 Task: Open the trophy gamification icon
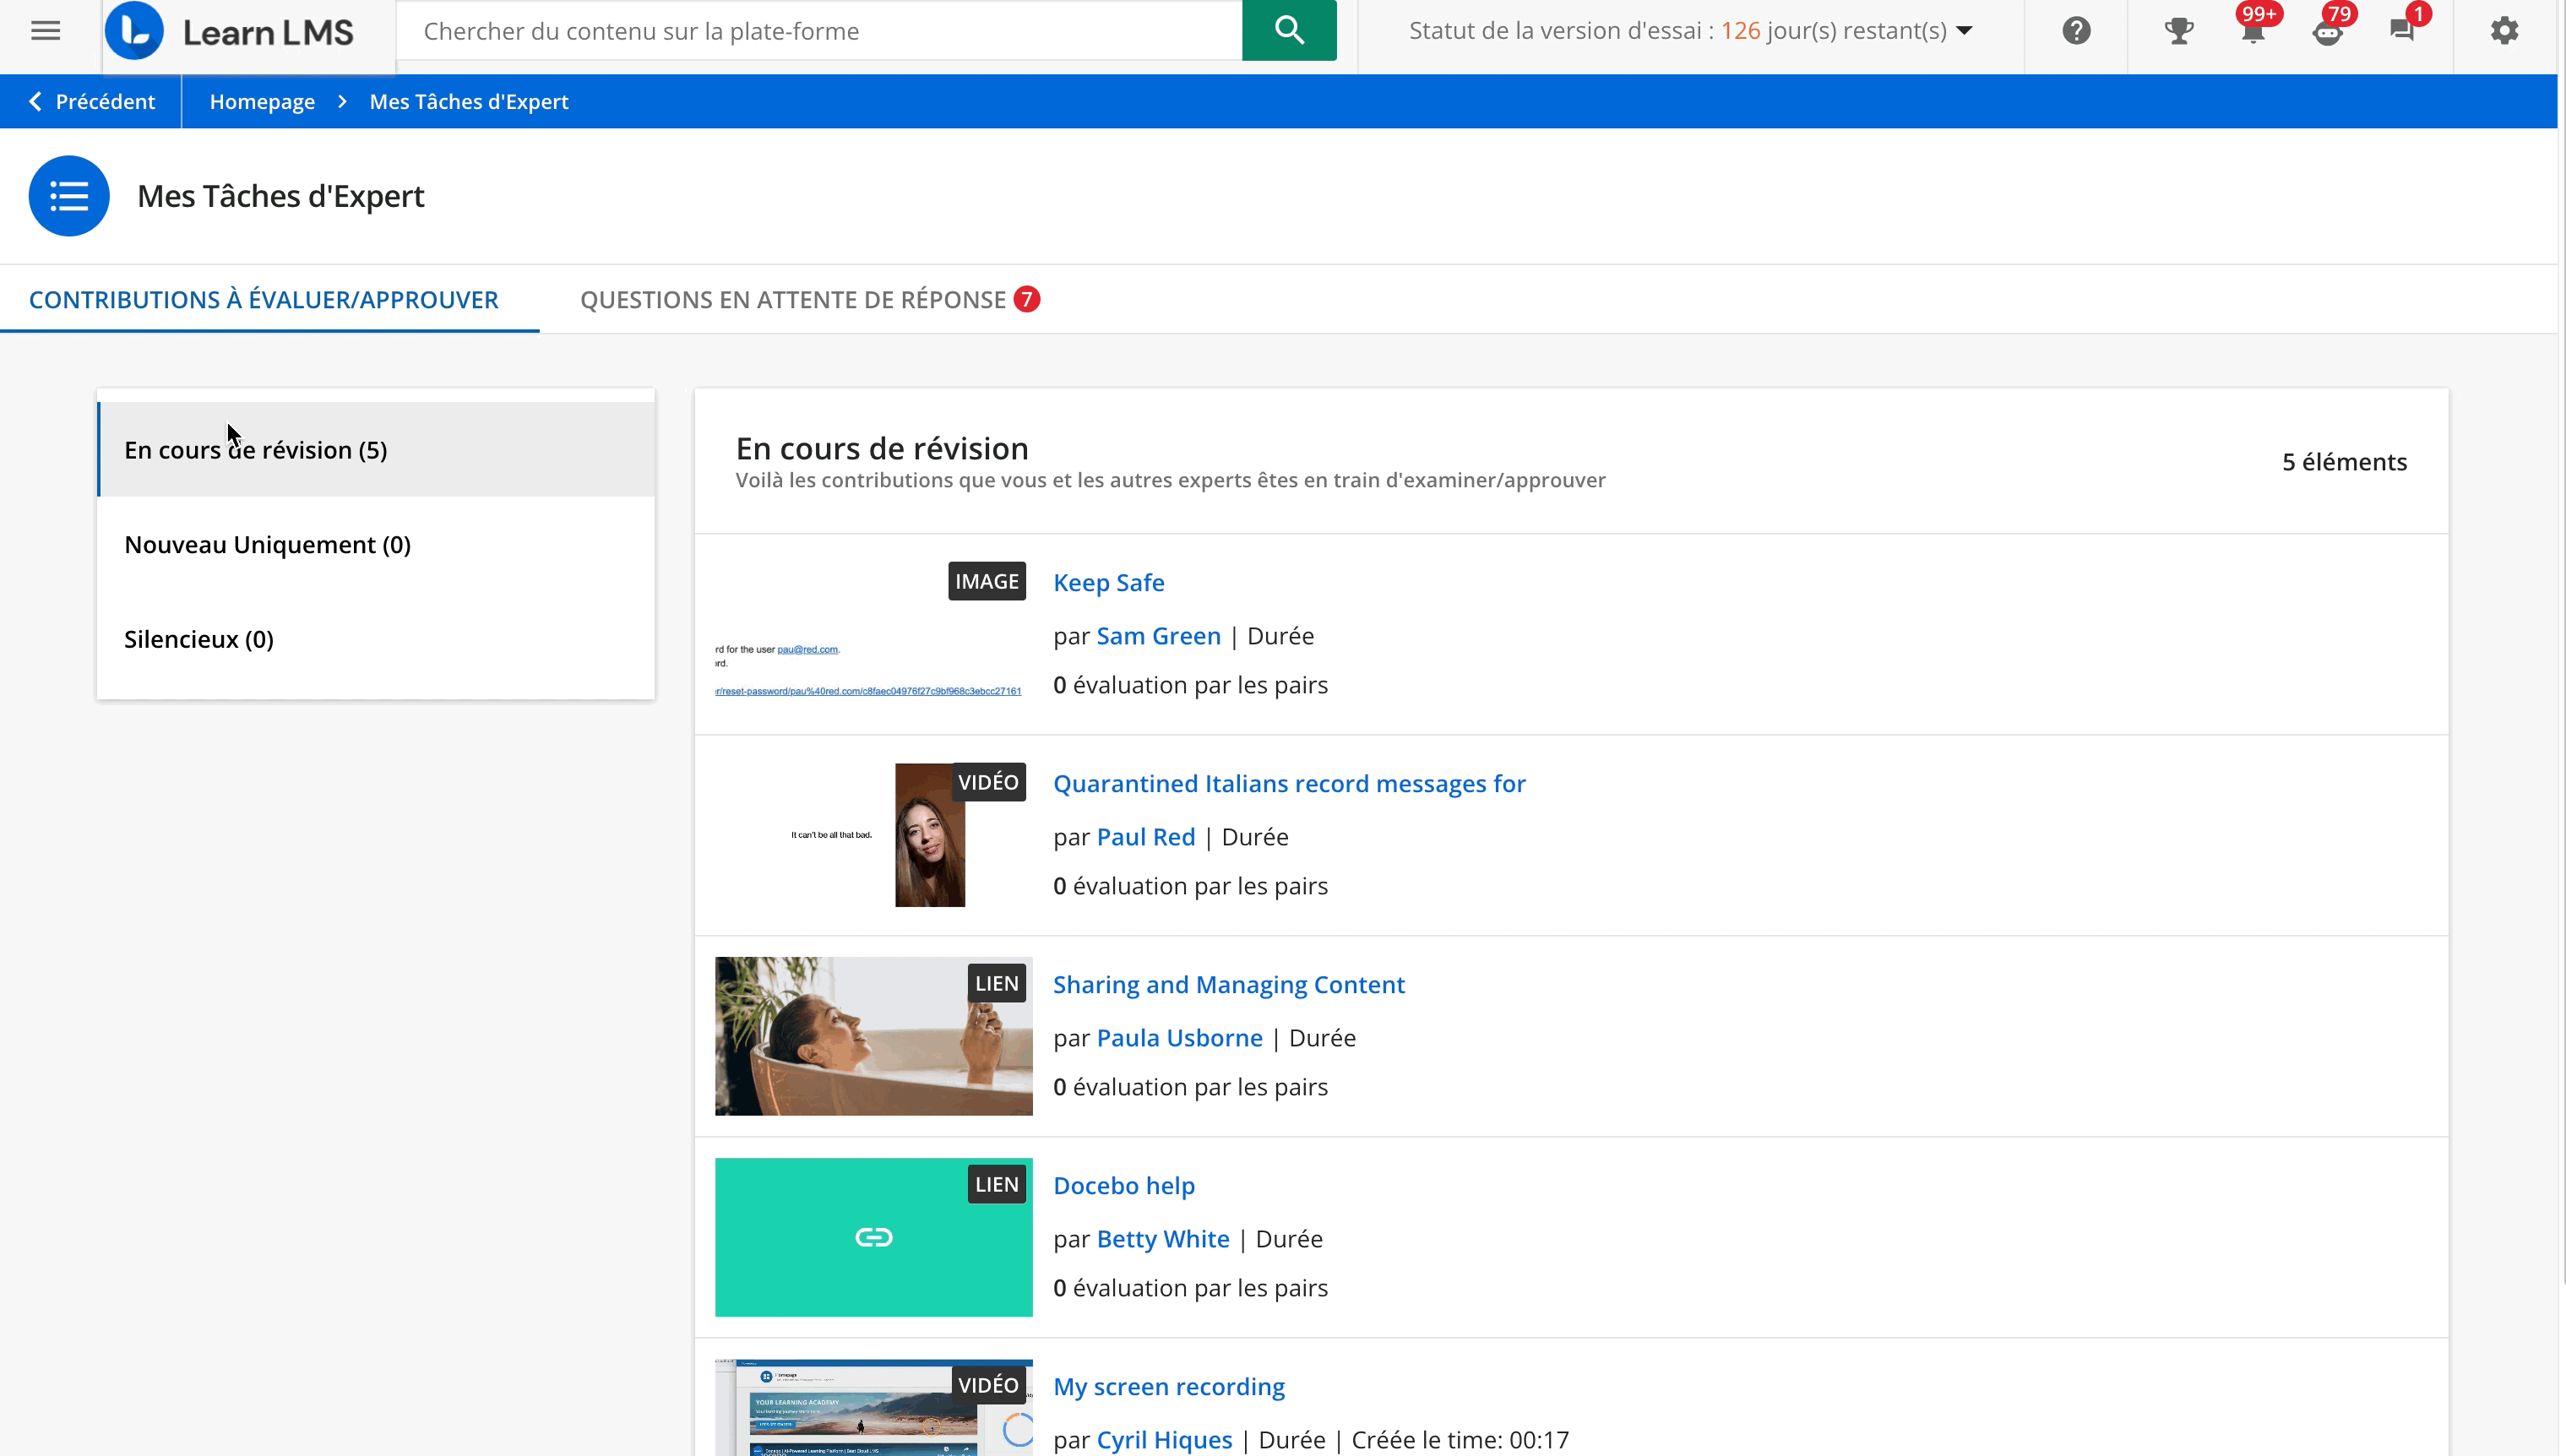2178,31
